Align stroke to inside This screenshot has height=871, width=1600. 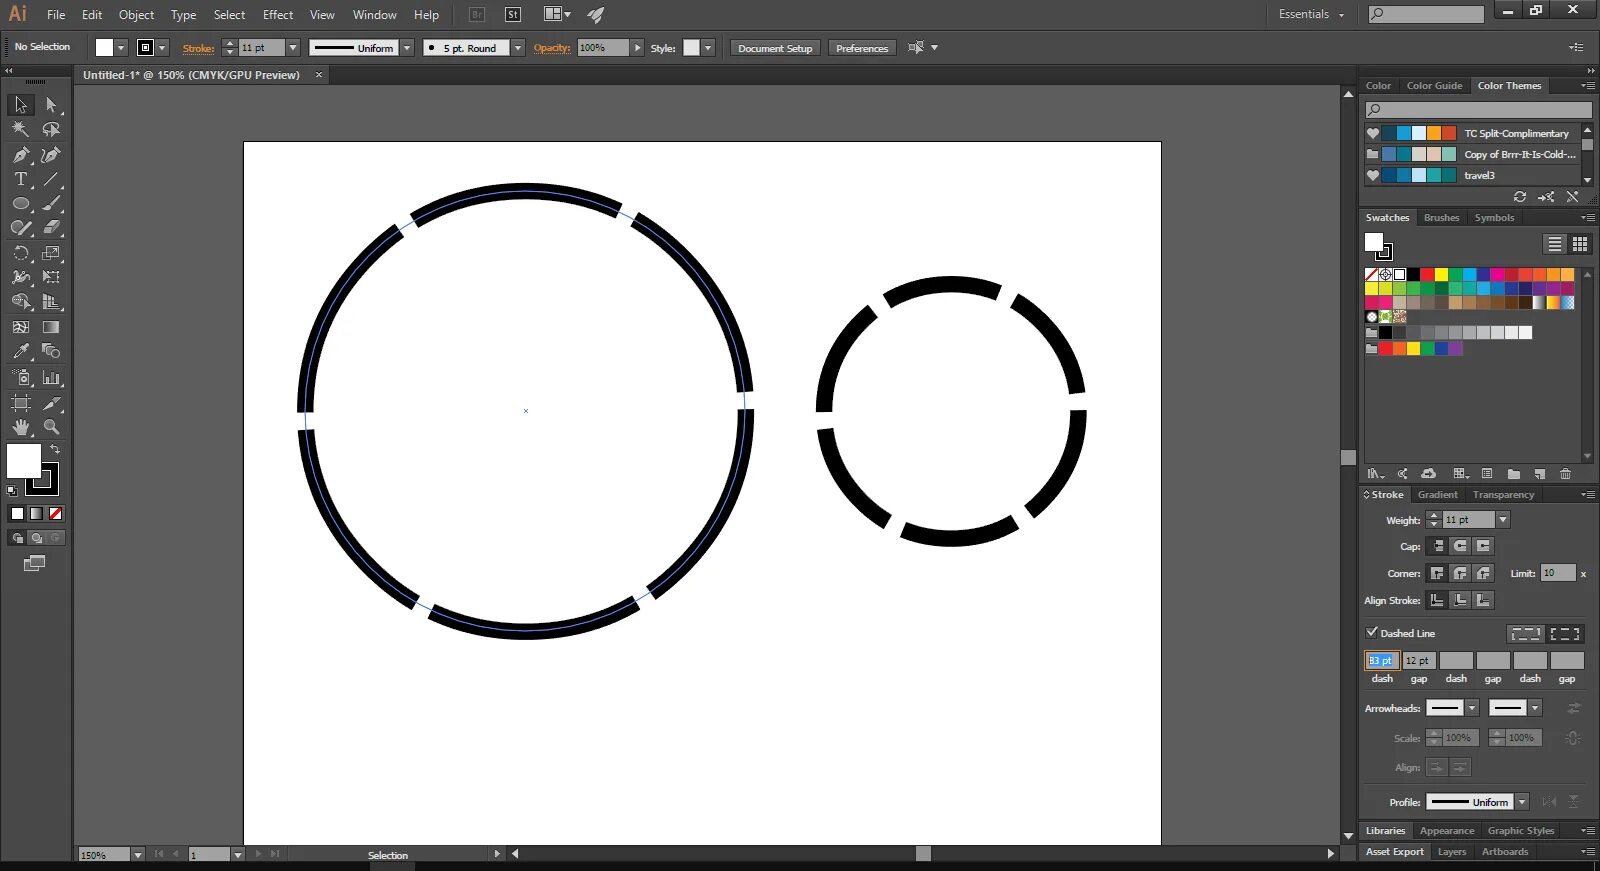1460,600
